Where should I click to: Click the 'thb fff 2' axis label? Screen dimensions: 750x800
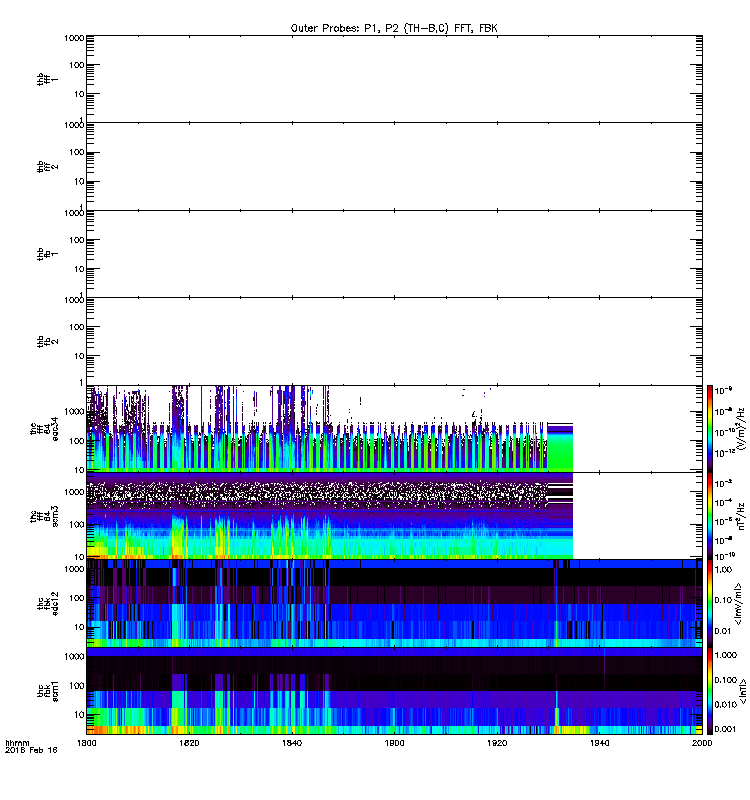[47, 166]
